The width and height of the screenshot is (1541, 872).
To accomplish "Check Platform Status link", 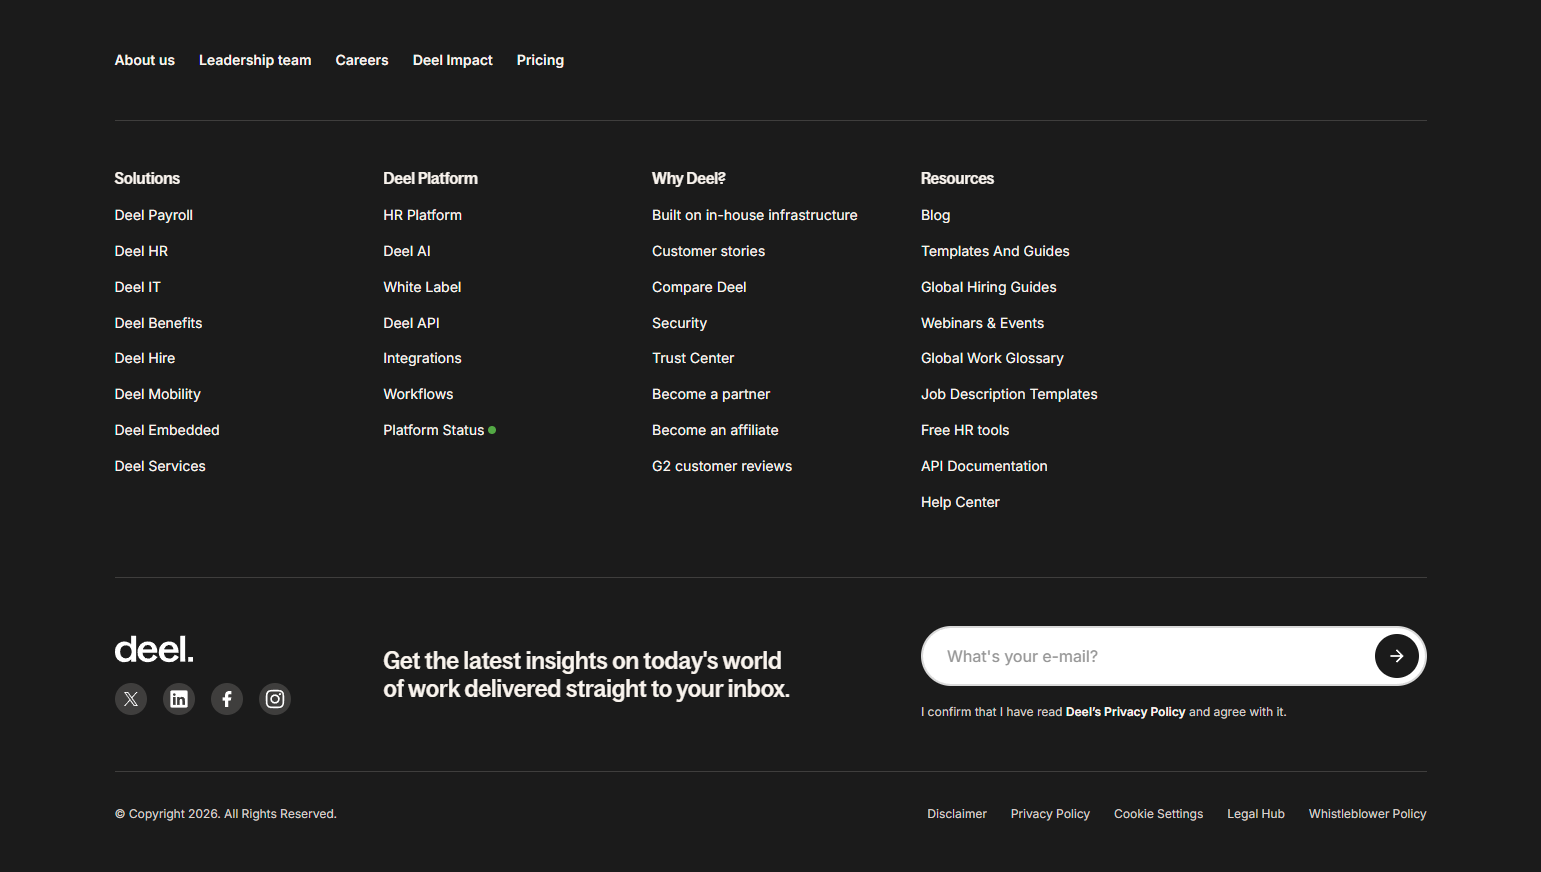I will coord(439,430).
